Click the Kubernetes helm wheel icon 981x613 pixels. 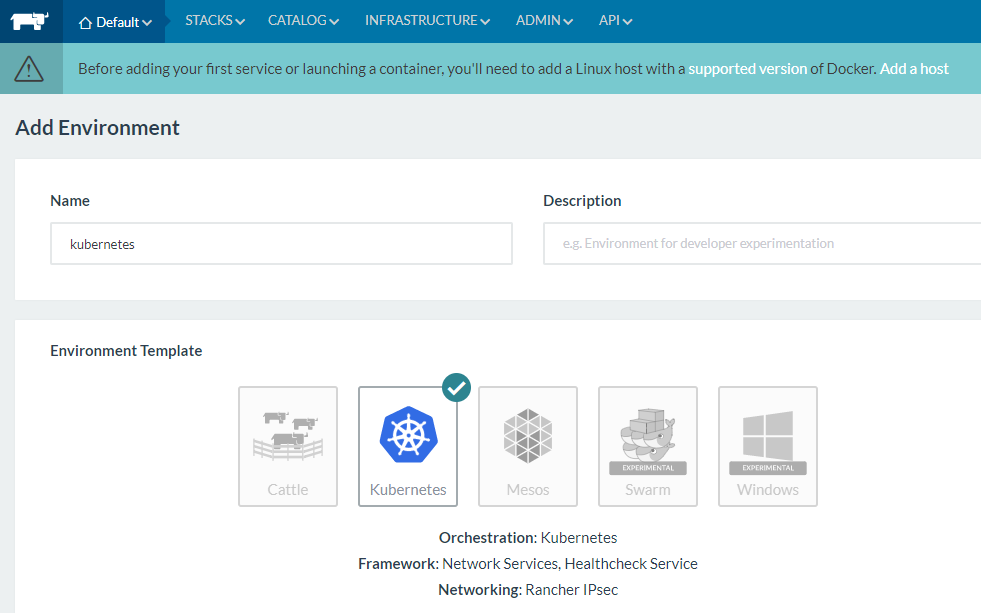pyautogui.click(x=408, y=436)
